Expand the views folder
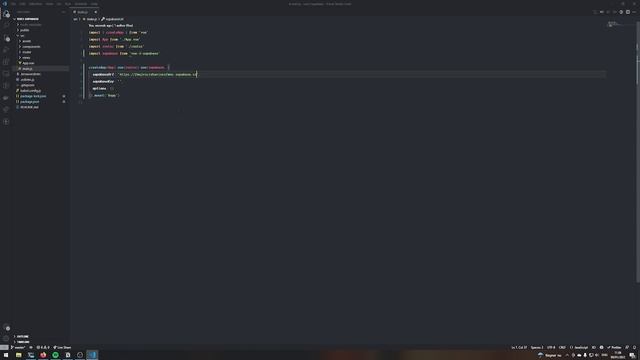This screenshot has height=360, width=640. tap(27, 58)
